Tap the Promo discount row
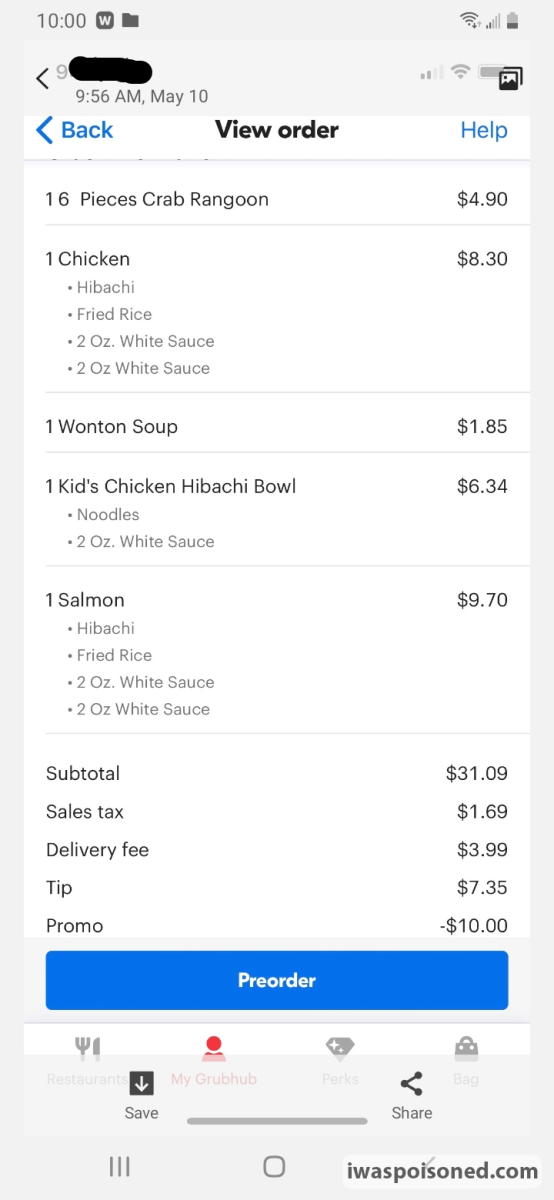This screenshot has height=1200, width=554. (x=277, y=925)
